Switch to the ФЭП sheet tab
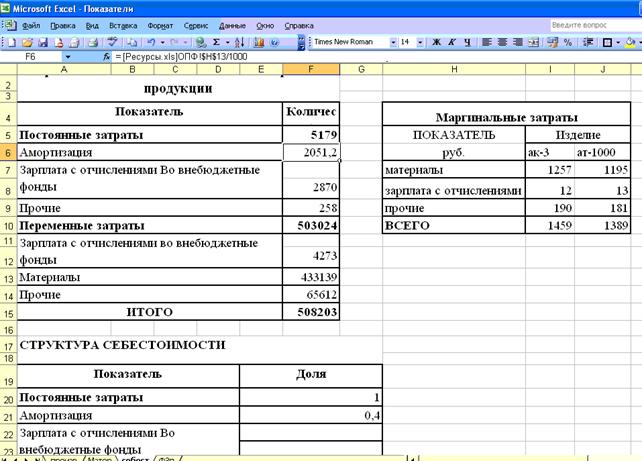This screenshot has height=461, width=642. [x=167, y=459]
